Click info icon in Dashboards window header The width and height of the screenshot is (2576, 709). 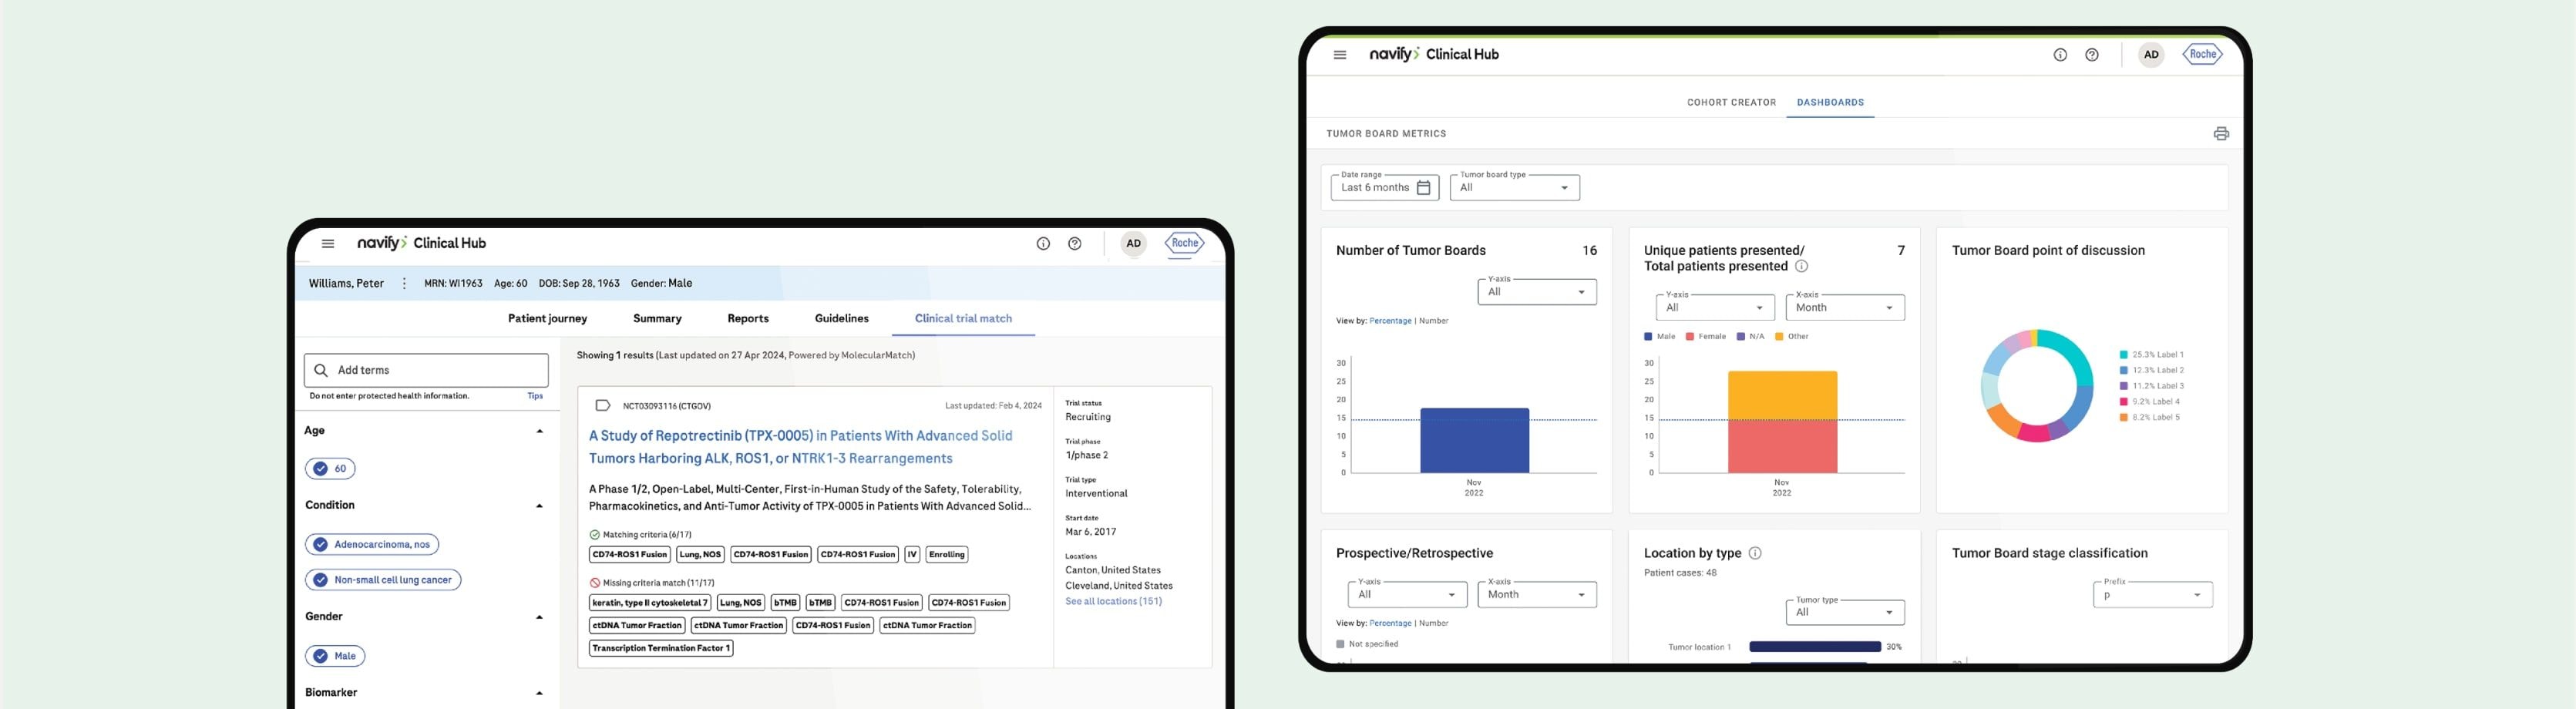[x=2060, y=55]
